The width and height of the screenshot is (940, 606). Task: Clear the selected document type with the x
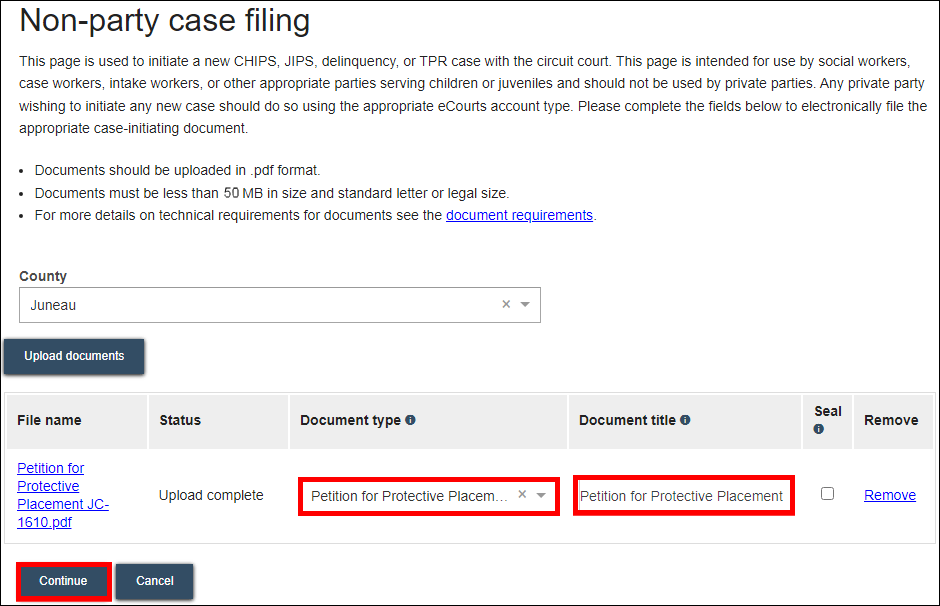[x=522, y=495]
